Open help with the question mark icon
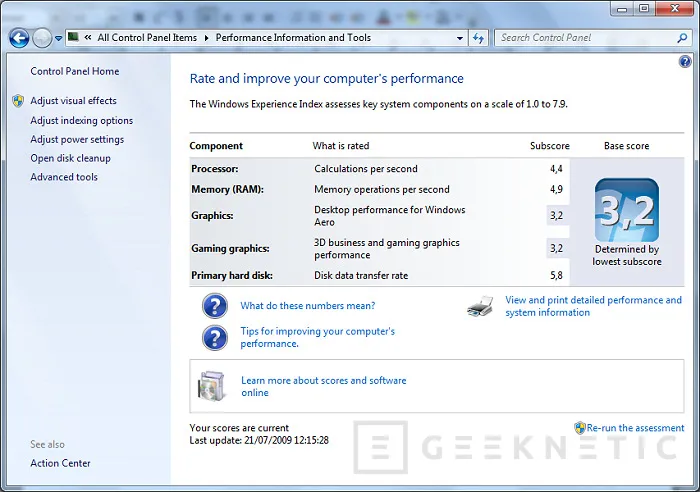 [685, 61]
